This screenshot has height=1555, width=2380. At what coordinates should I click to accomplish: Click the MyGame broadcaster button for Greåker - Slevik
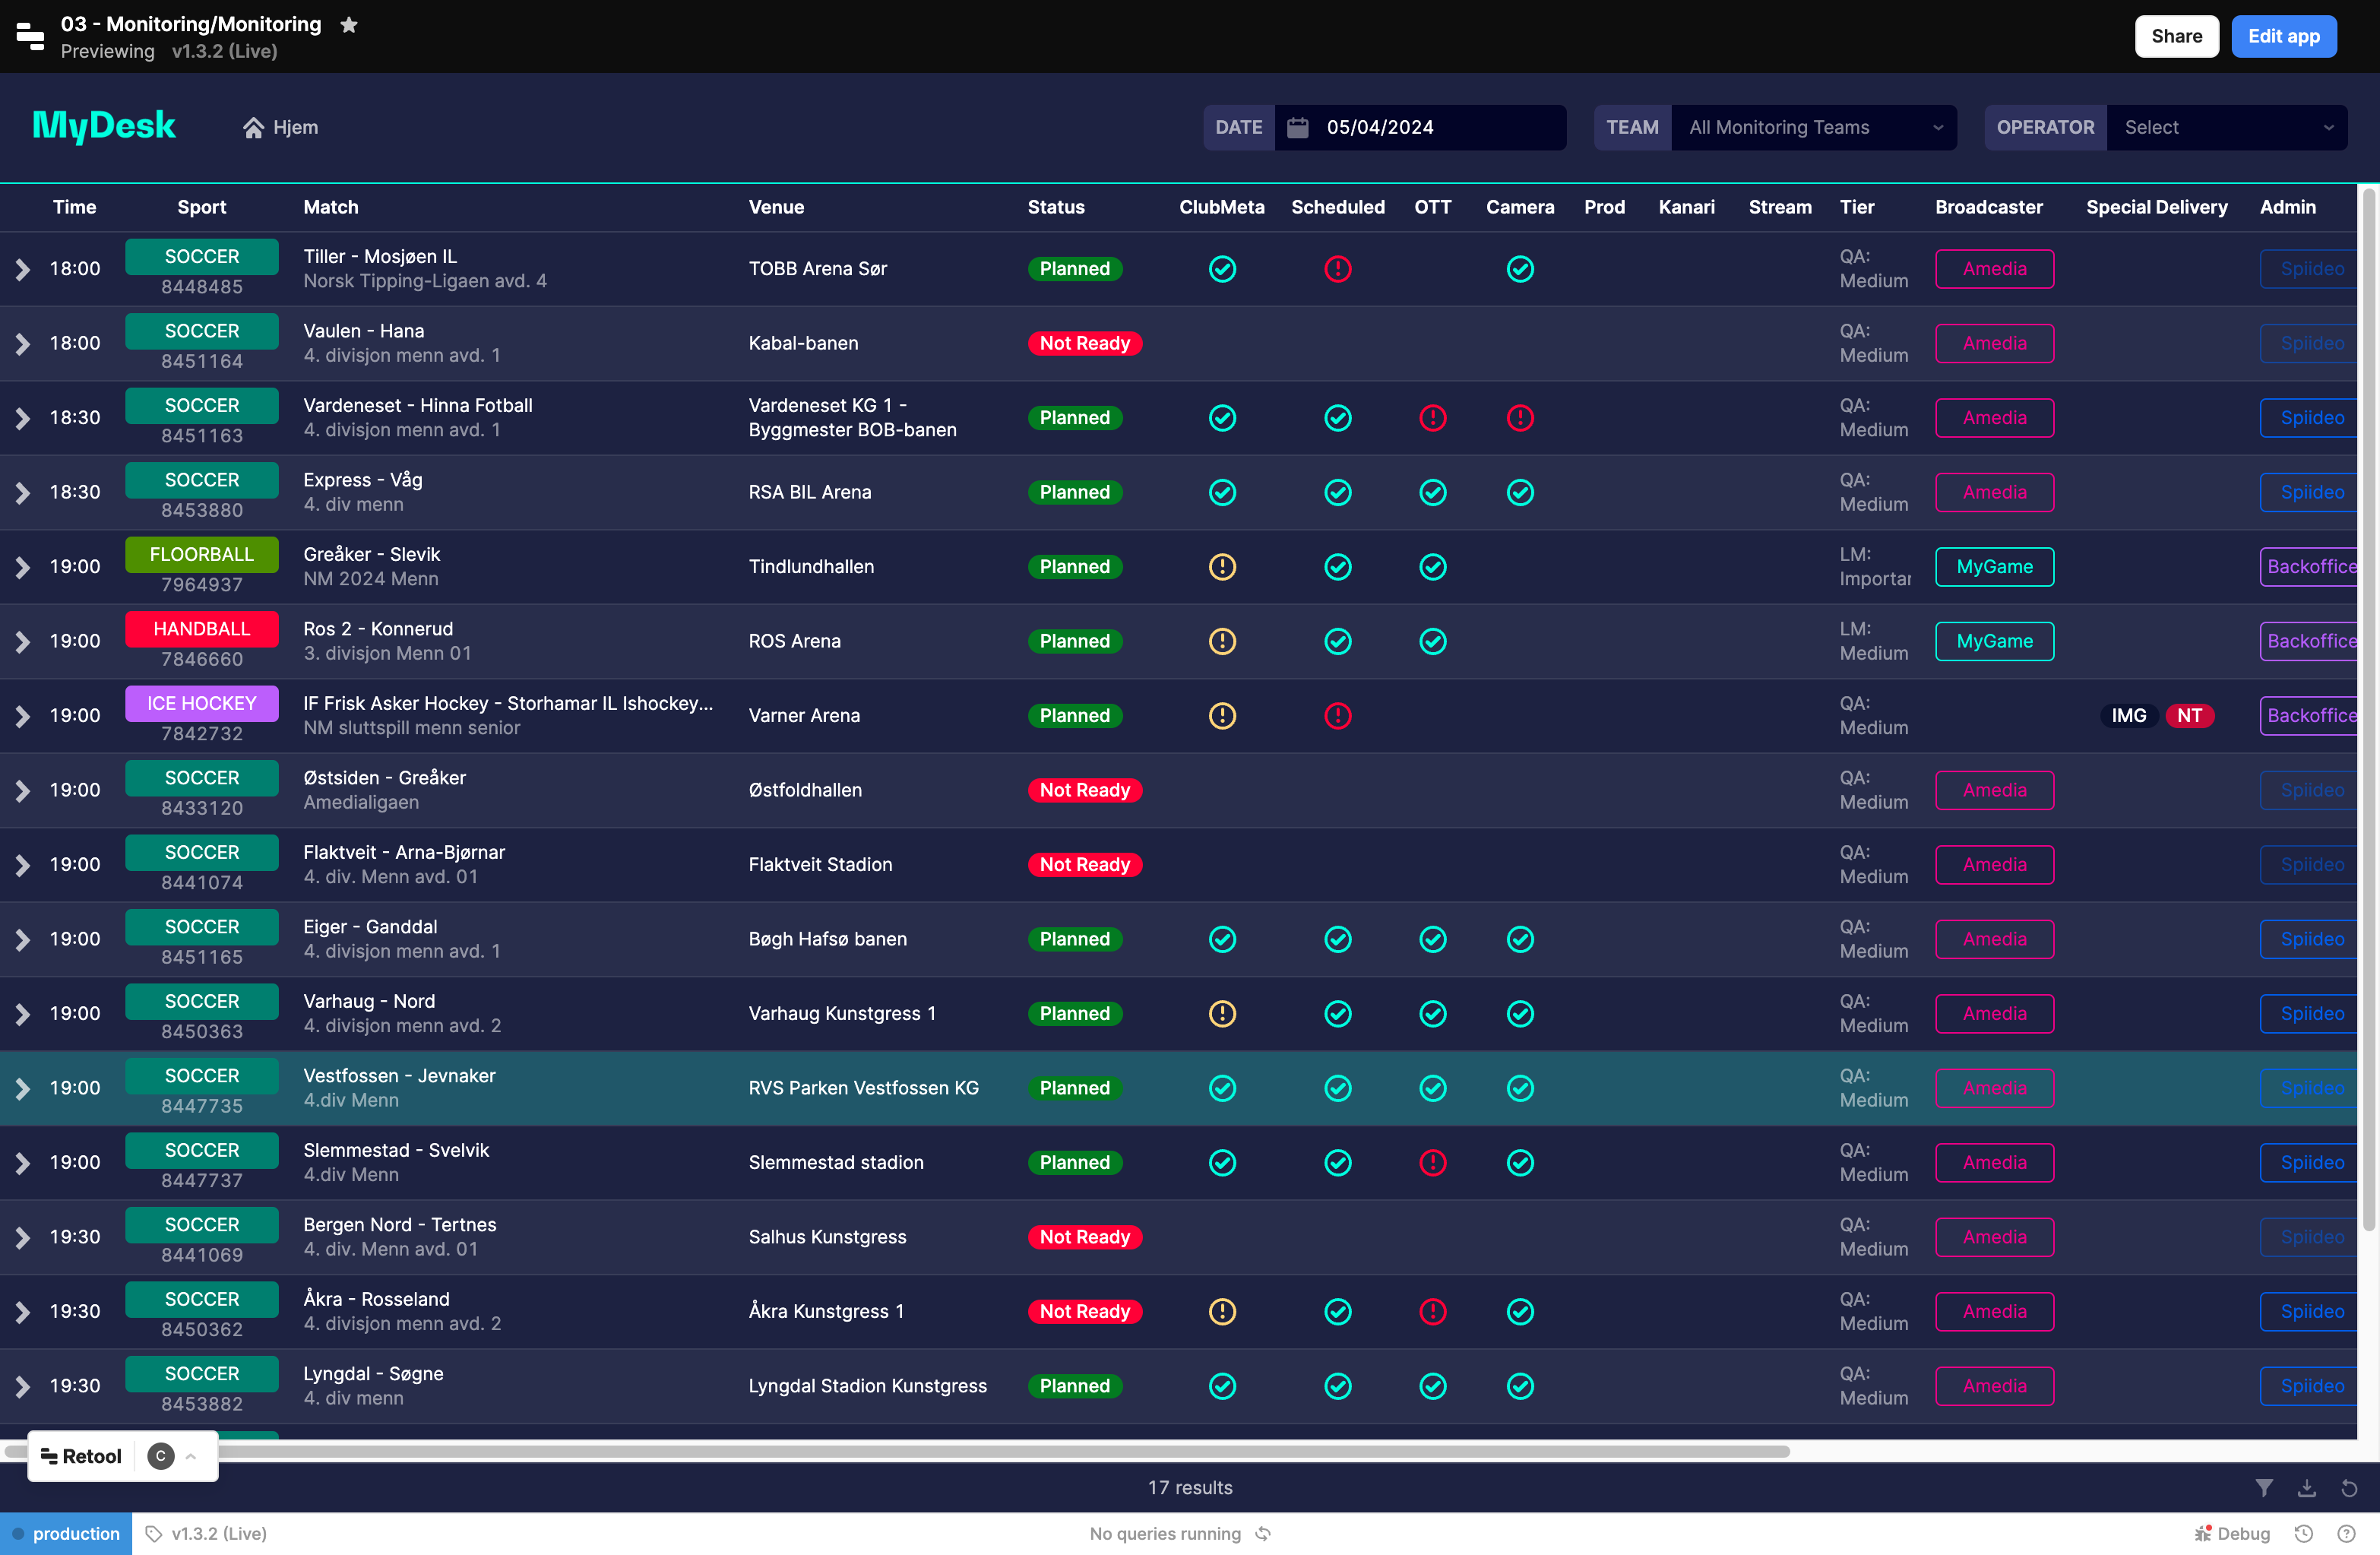tap(1994, 567)
